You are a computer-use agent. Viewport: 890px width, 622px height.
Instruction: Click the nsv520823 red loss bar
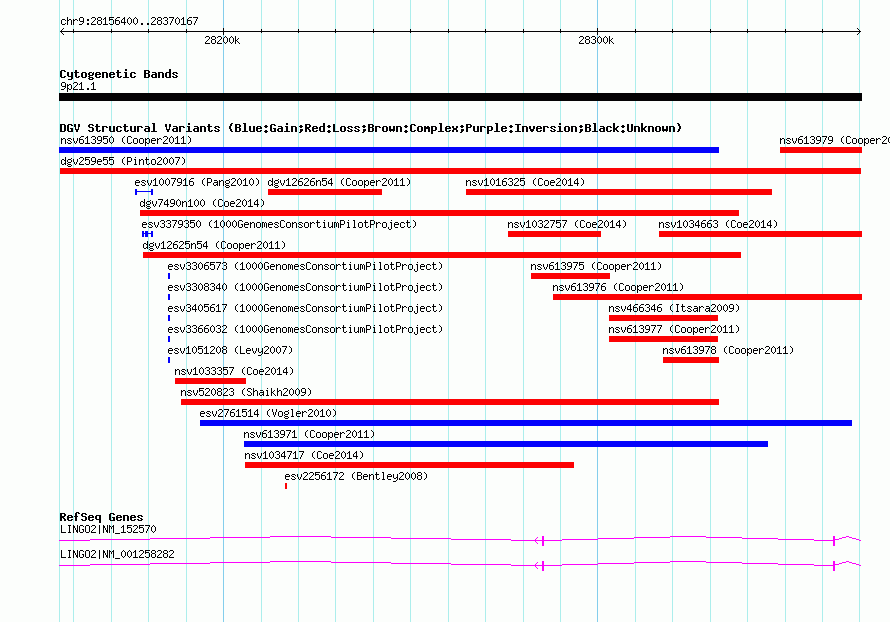coord(450,402)
